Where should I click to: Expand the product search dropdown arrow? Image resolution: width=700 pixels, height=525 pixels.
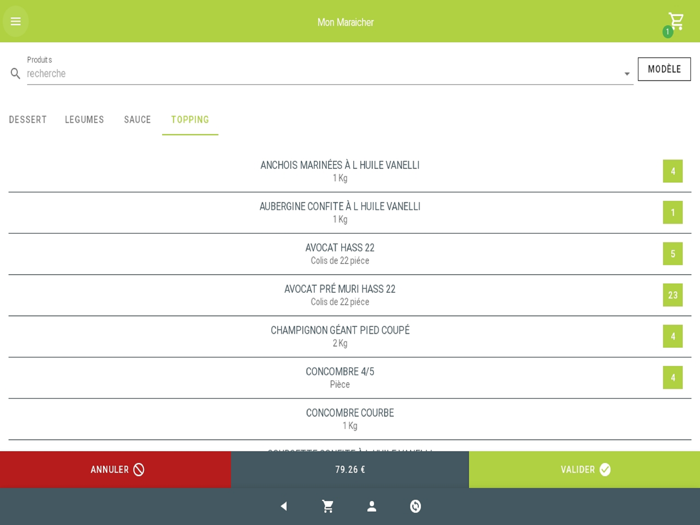pyautogui.click(x=627, y=74)
